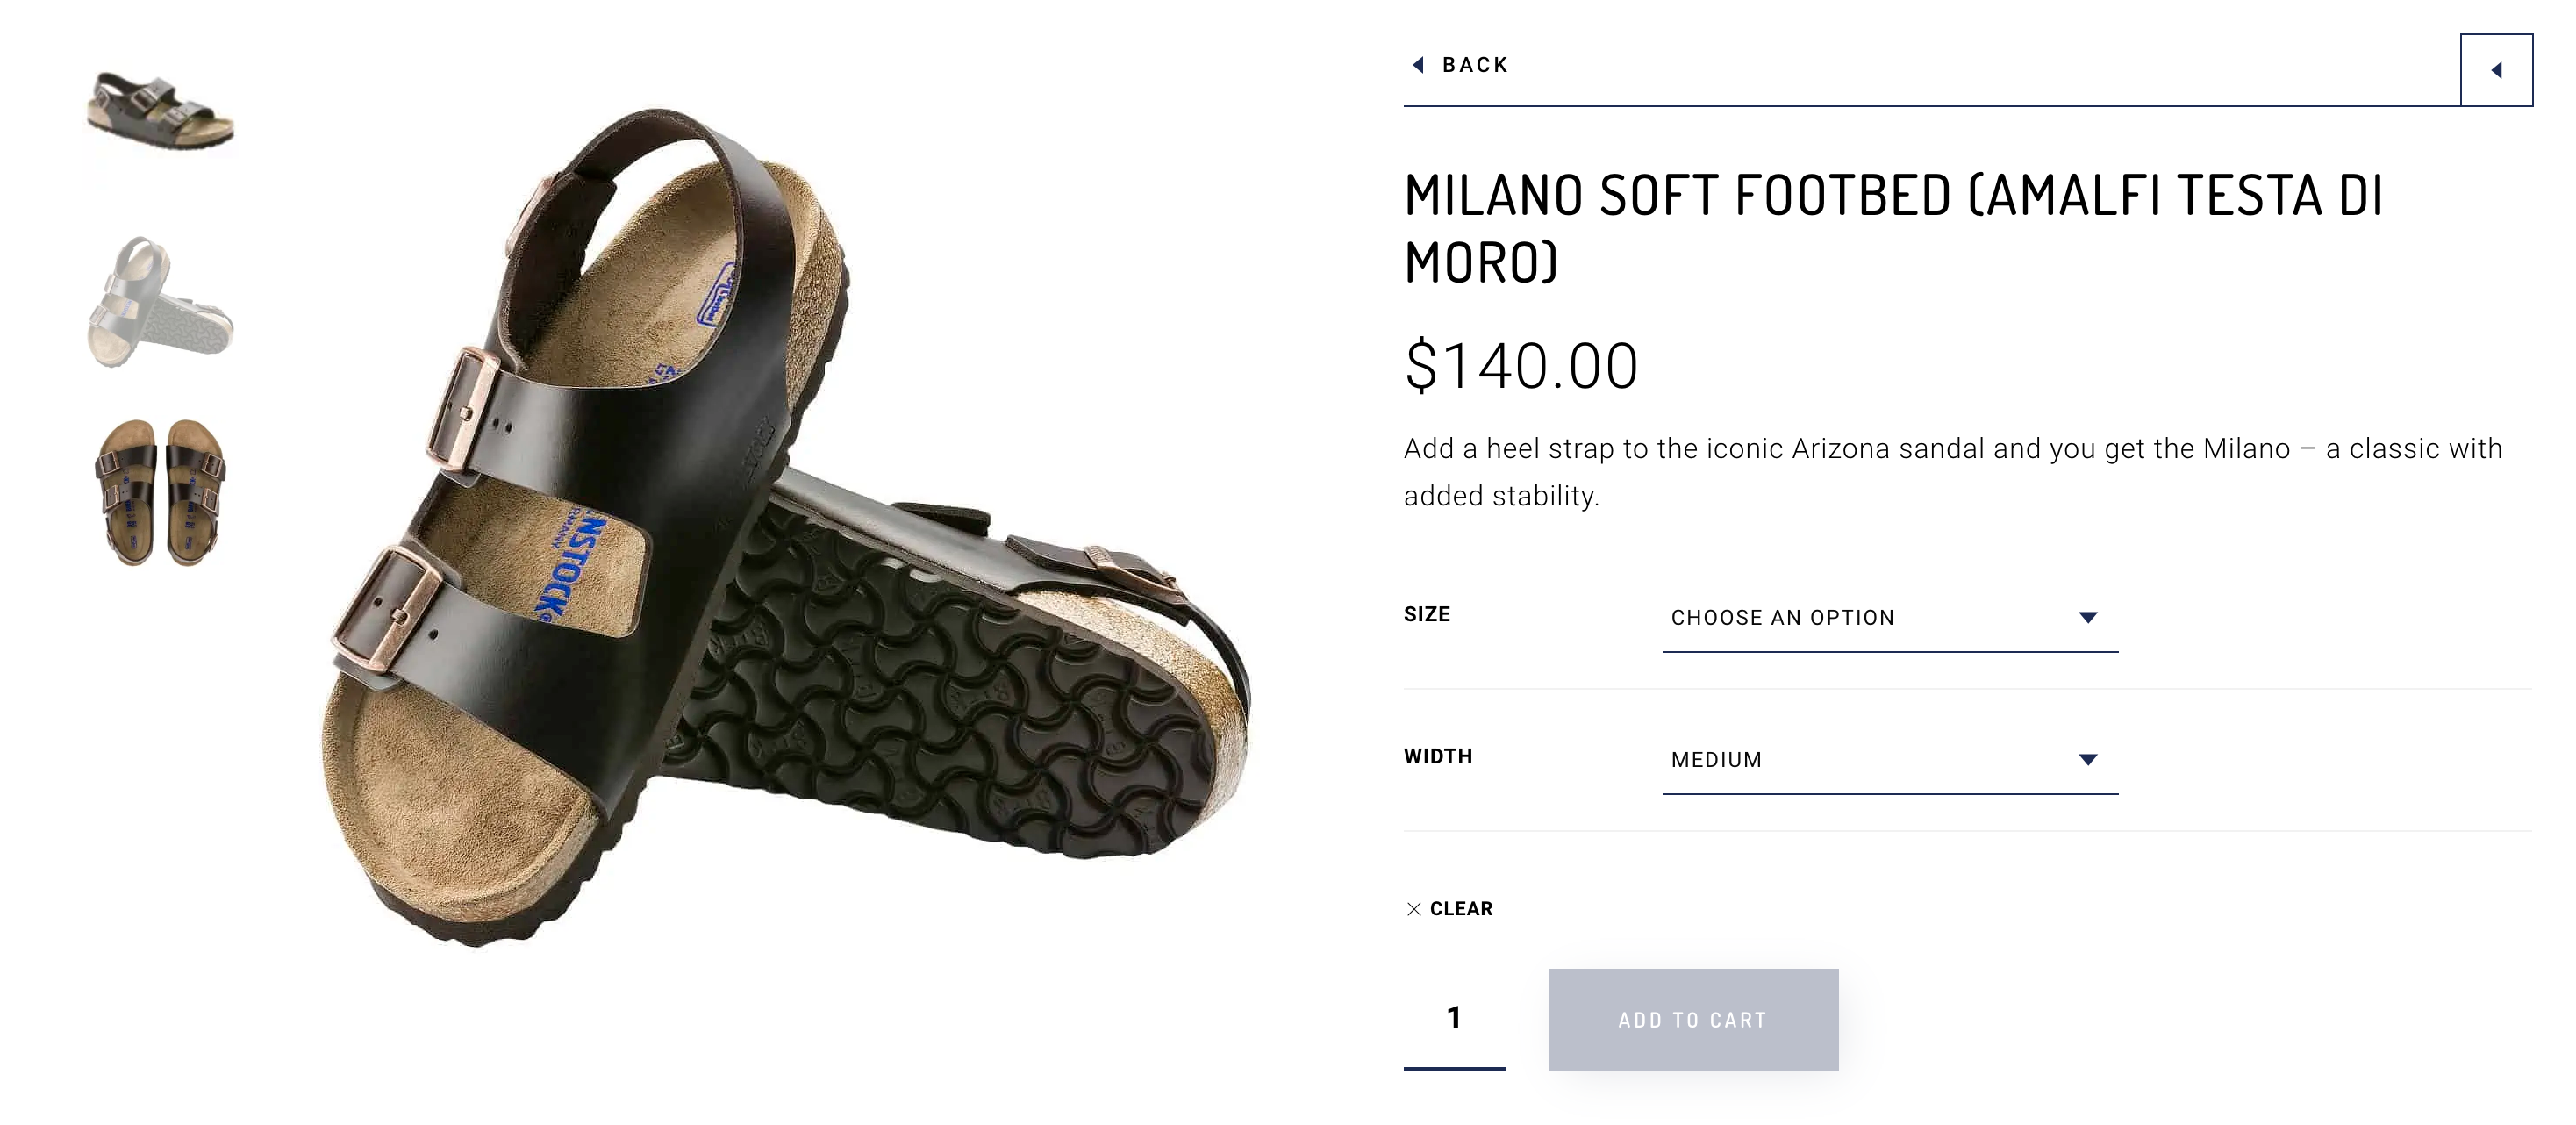This screenshot has height=1125, width=2576.
Task: Click the $140.00 price text
Action: (1521, 365)
